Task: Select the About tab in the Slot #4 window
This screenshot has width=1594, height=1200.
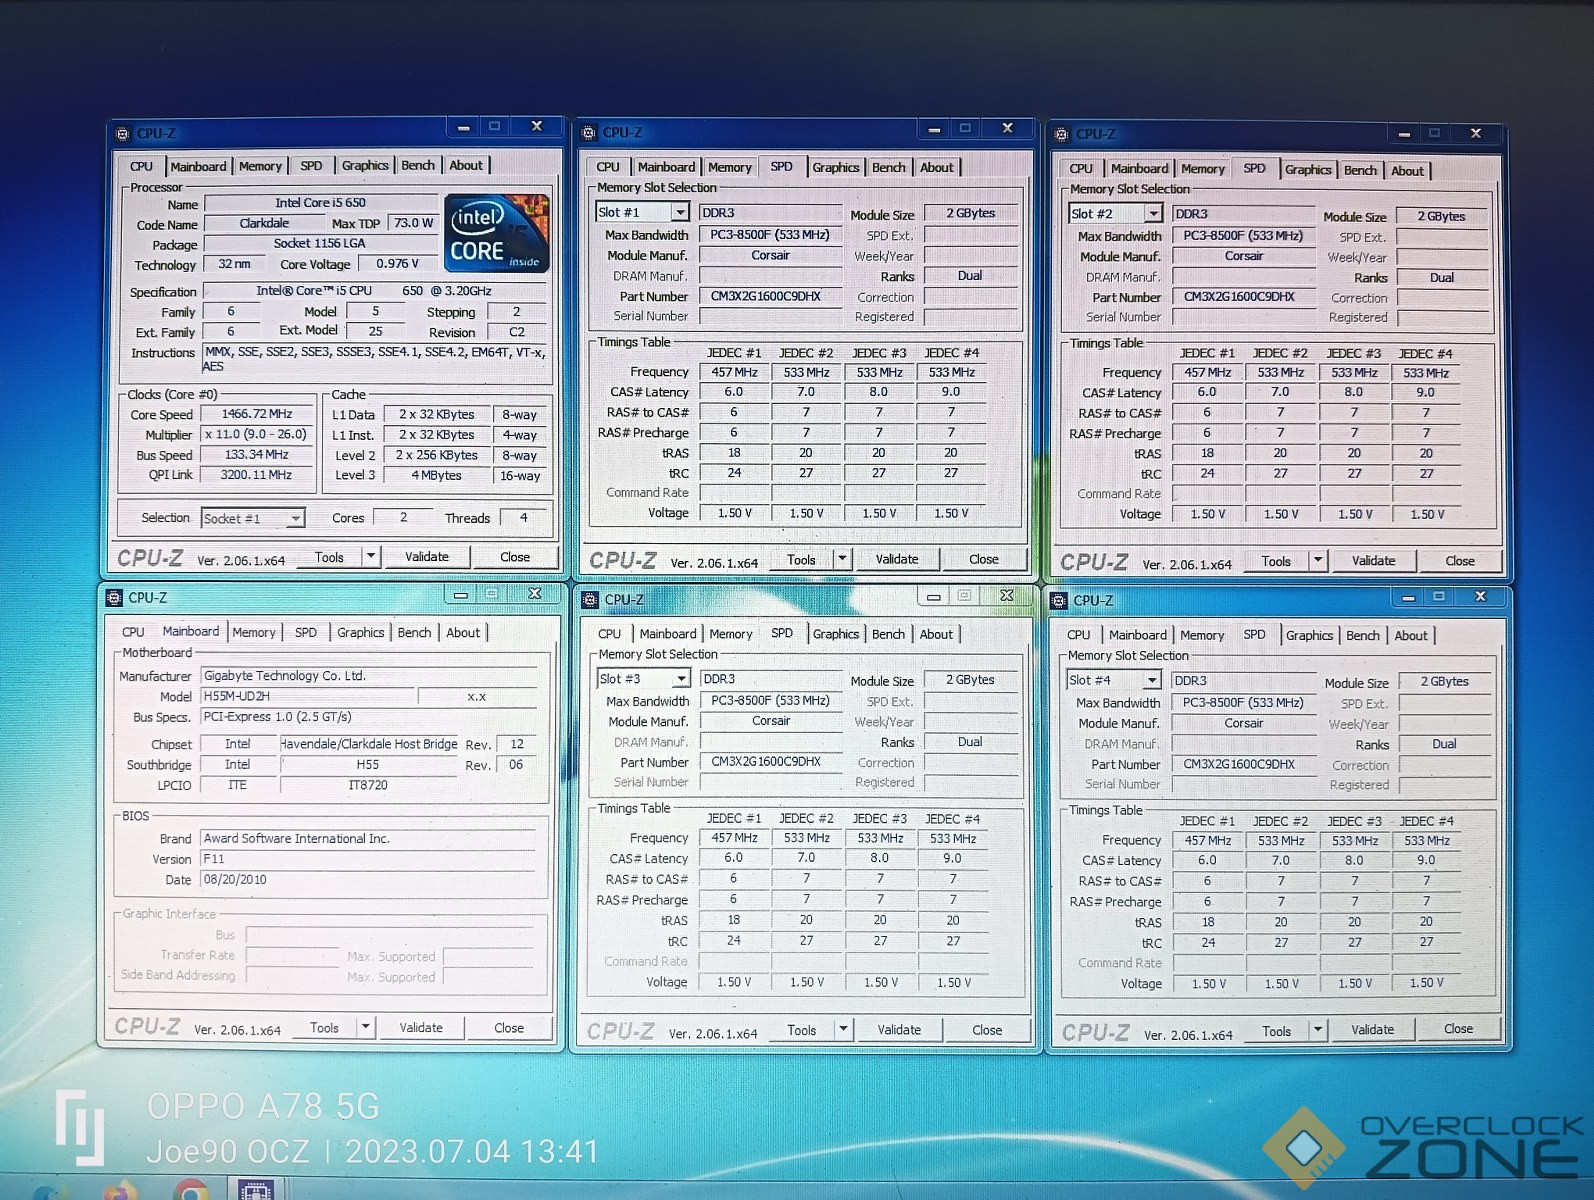Action: (x=1411, y=635)
